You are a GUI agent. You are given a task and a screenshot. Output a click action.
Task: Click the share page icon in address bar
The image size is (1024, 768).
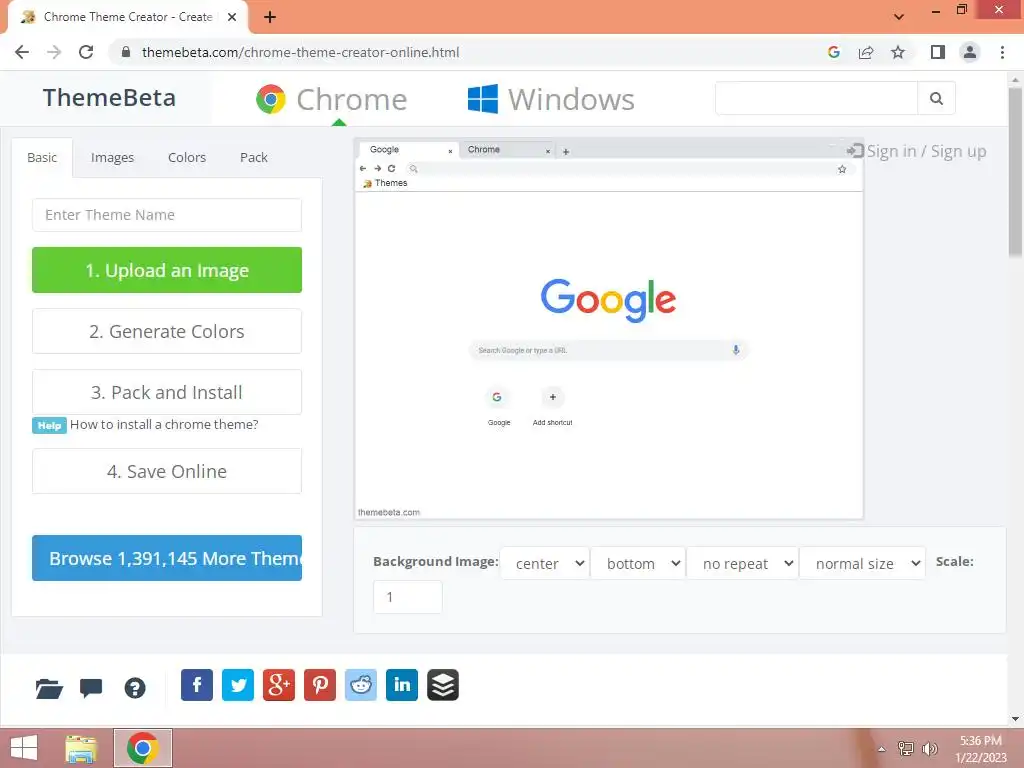coord(866,52)
